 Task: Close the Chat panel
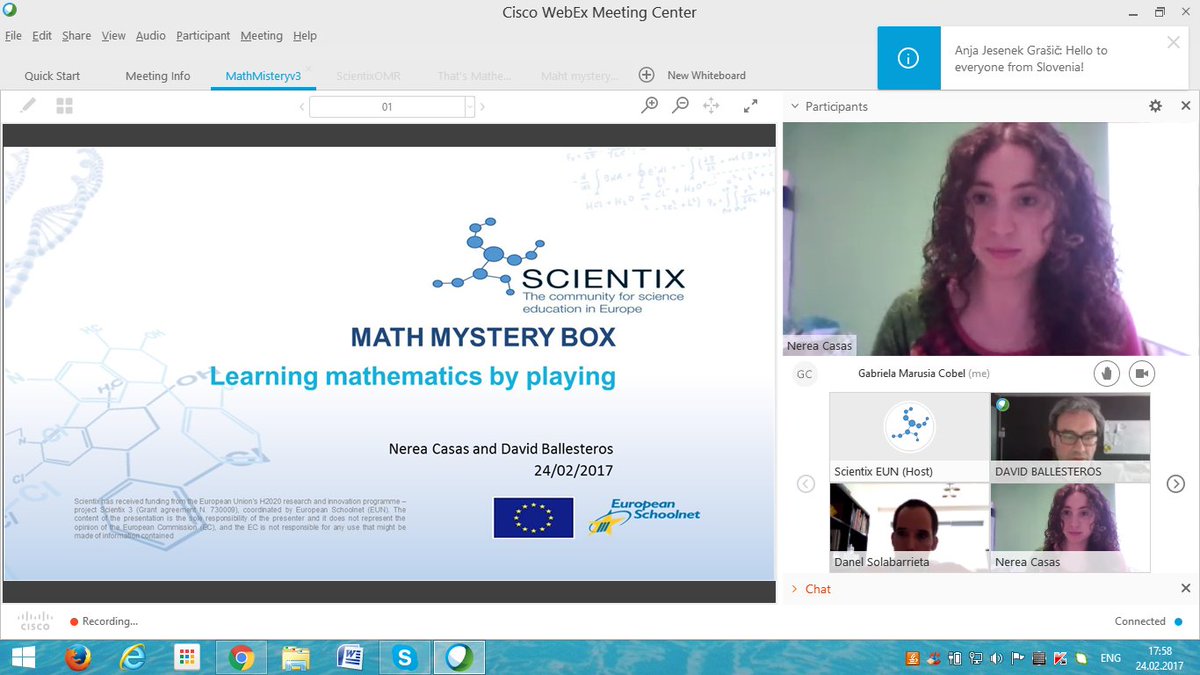tap(1185, 588)
